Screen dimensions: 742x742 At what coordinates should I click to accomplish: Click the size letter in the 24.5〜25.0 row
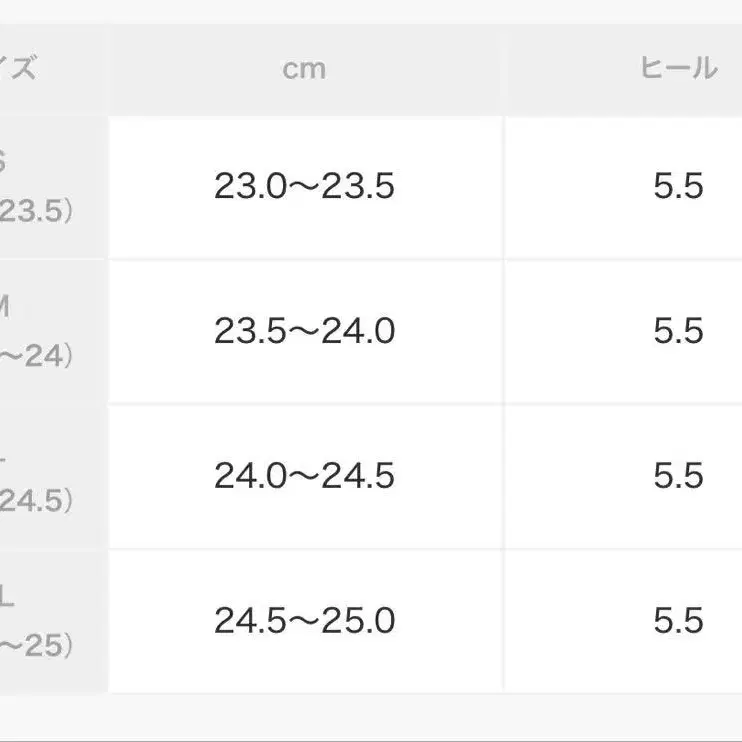tap(6, 598)
